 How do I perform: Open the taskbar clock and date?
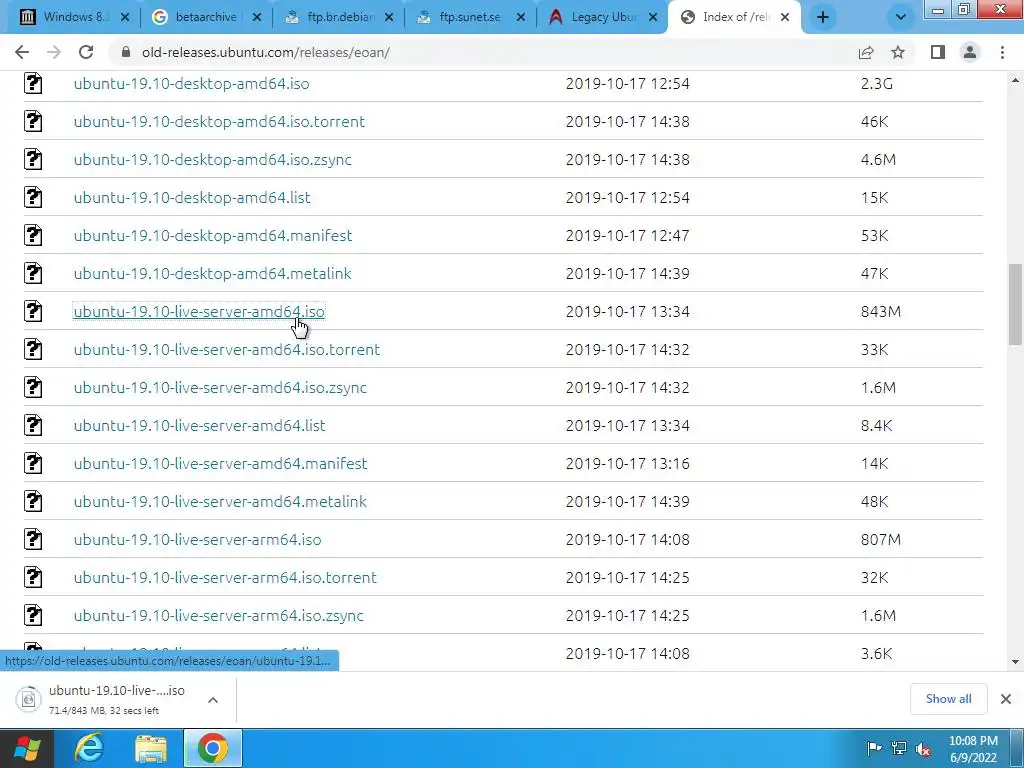973,749
